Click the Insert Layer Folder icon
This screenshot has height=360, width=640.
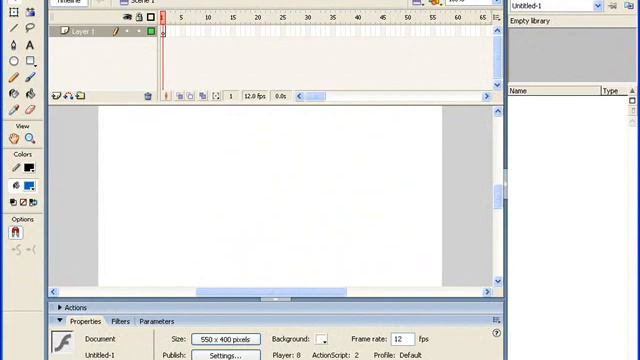coord(81,96)
